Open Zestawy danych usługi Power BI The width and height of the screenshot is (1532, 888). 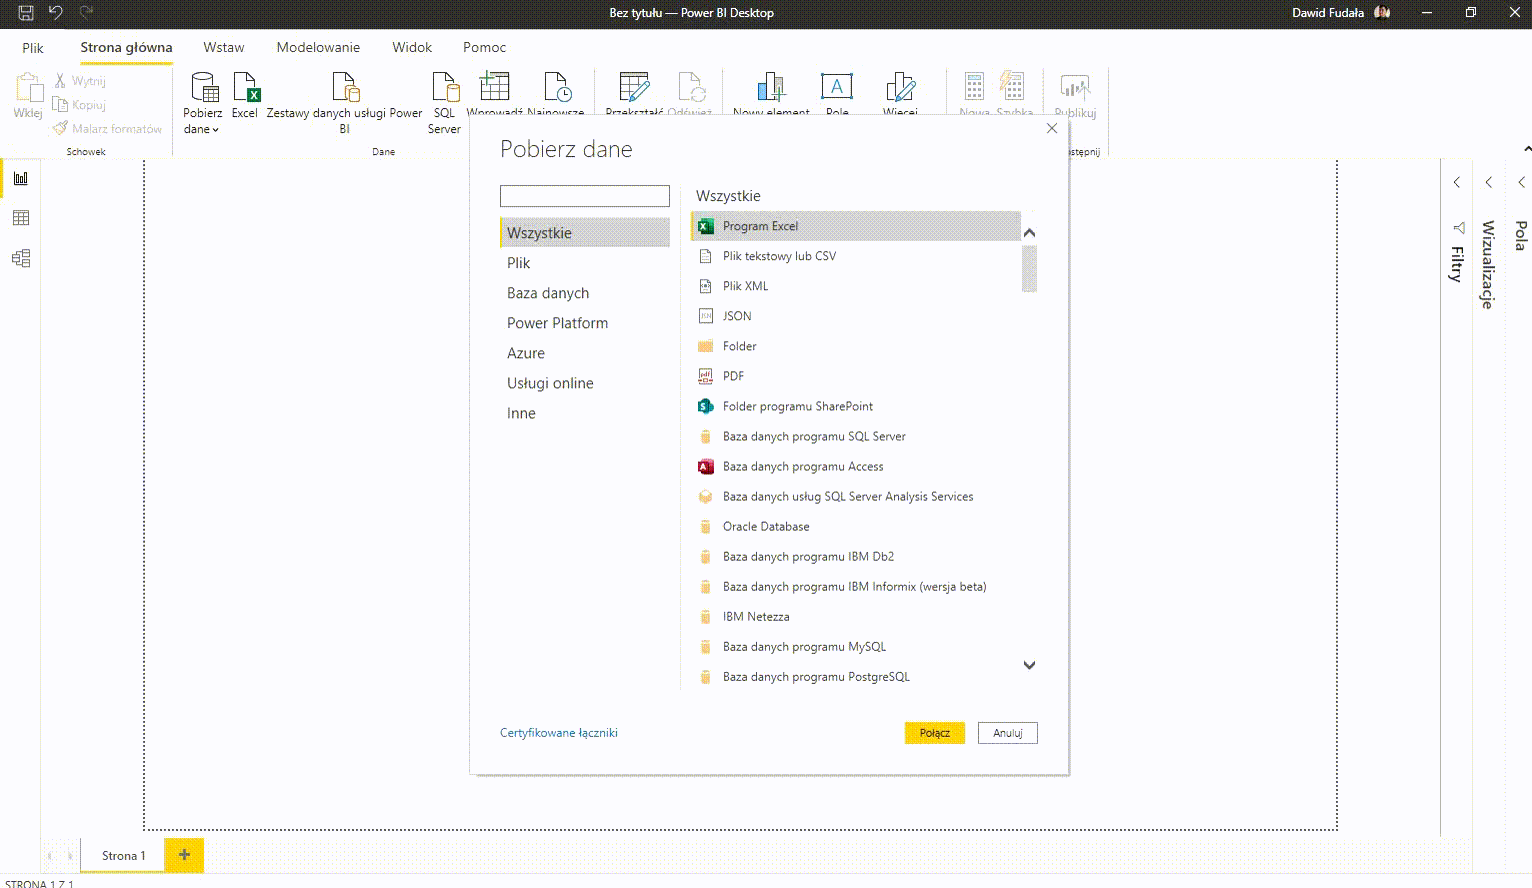[345, 103]
